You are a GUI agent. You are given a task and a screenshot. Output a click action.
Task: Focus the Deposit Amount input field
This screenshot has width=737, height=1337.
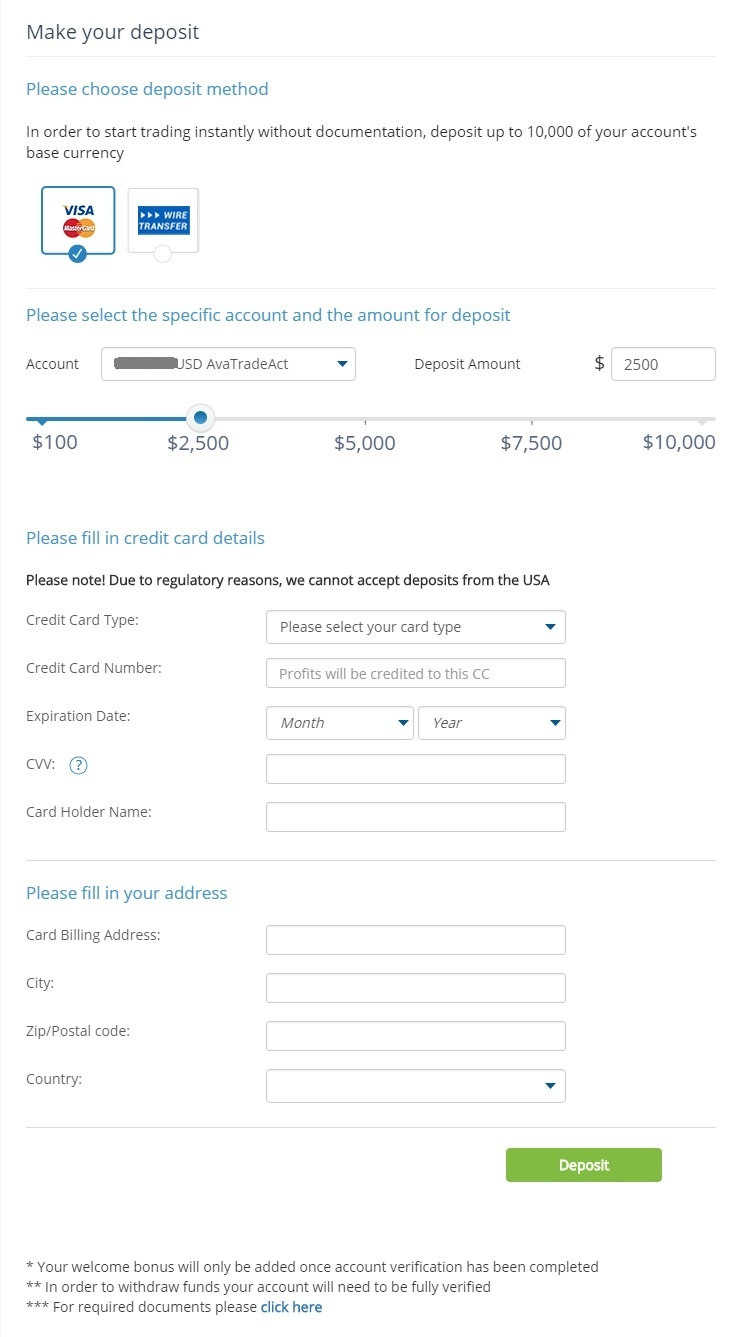(663, 364)
